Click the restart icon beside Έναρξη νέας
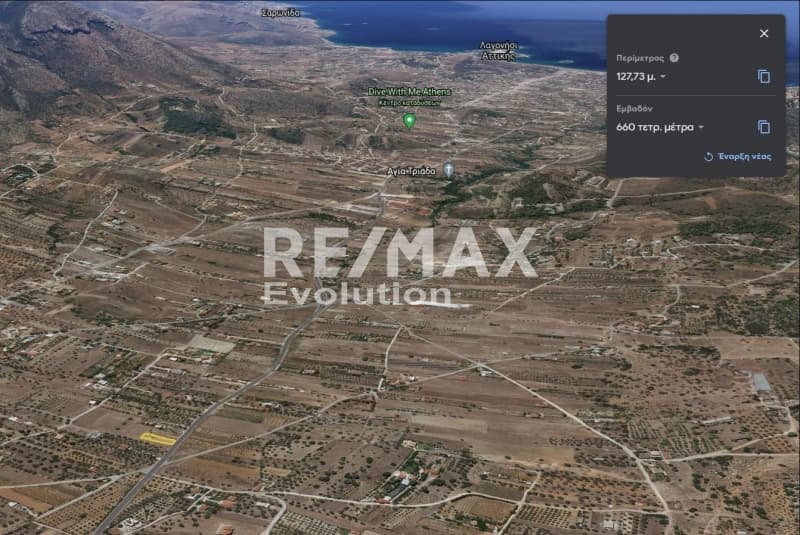The image size is (800, 535). point(708,157)
